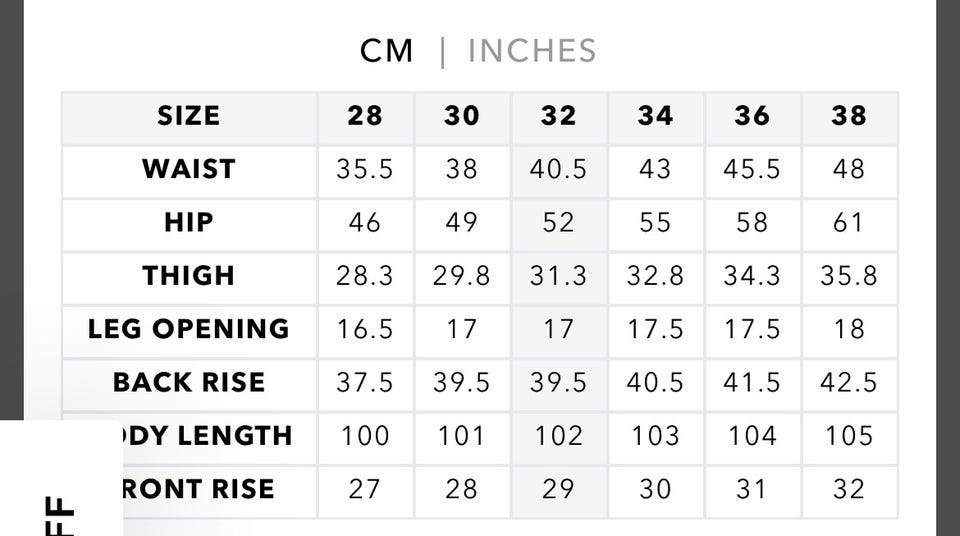Screen dimensions: 960x536
Task: Click the body length 103 cell
Action: [x=655, y=436]
